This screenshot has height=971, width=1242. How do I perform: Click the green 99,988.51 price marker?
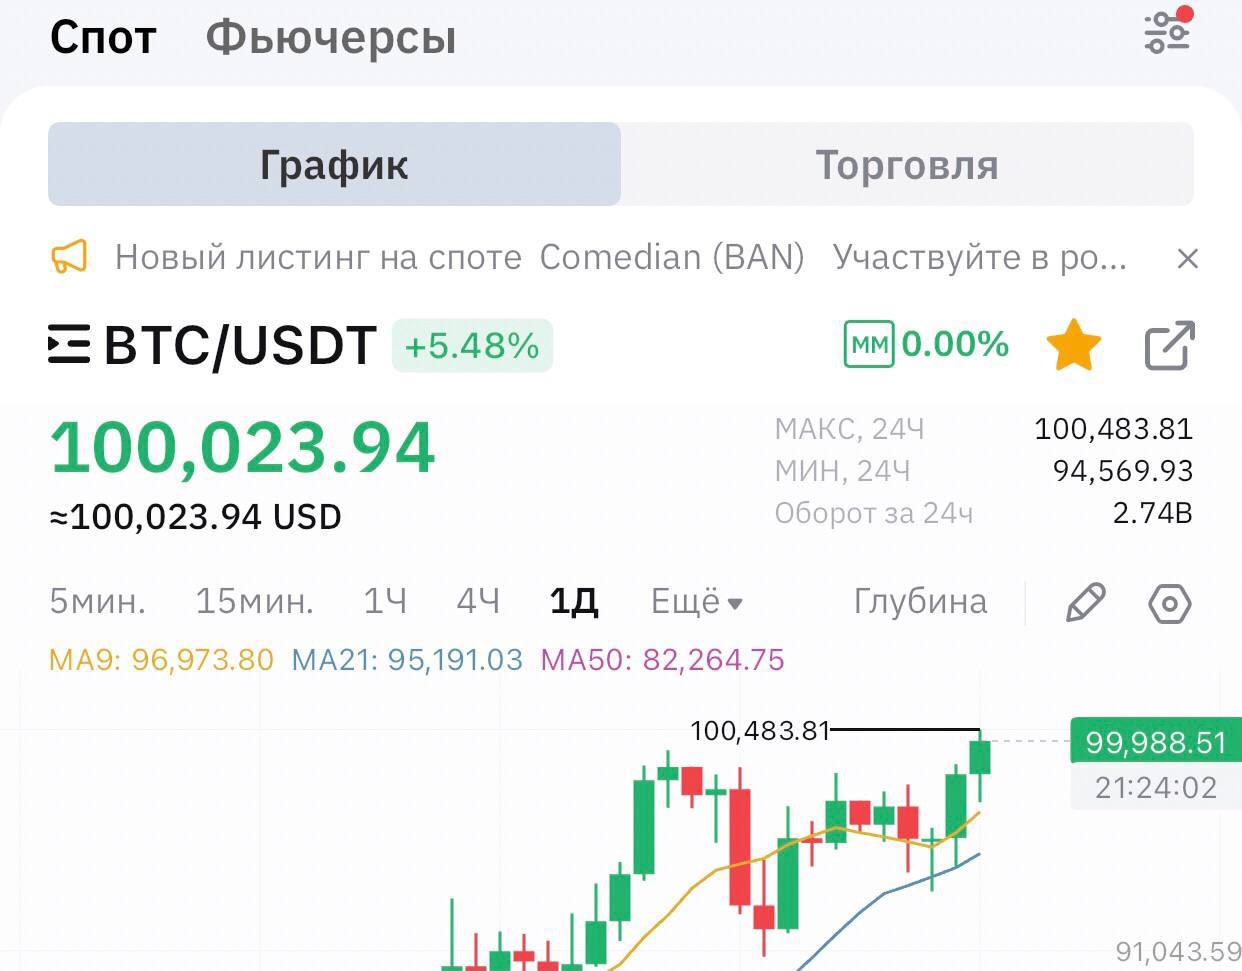pos(1155,743)
